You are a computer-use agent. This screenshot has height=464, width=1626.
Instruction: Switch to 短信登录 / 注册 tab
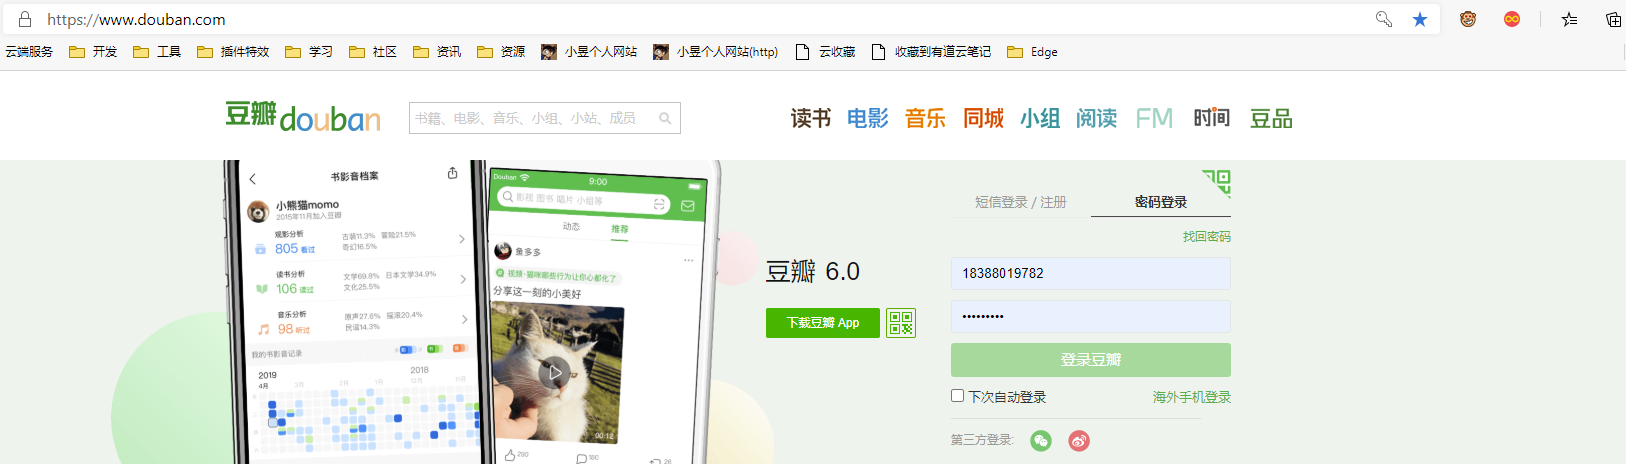(1021, 202)
